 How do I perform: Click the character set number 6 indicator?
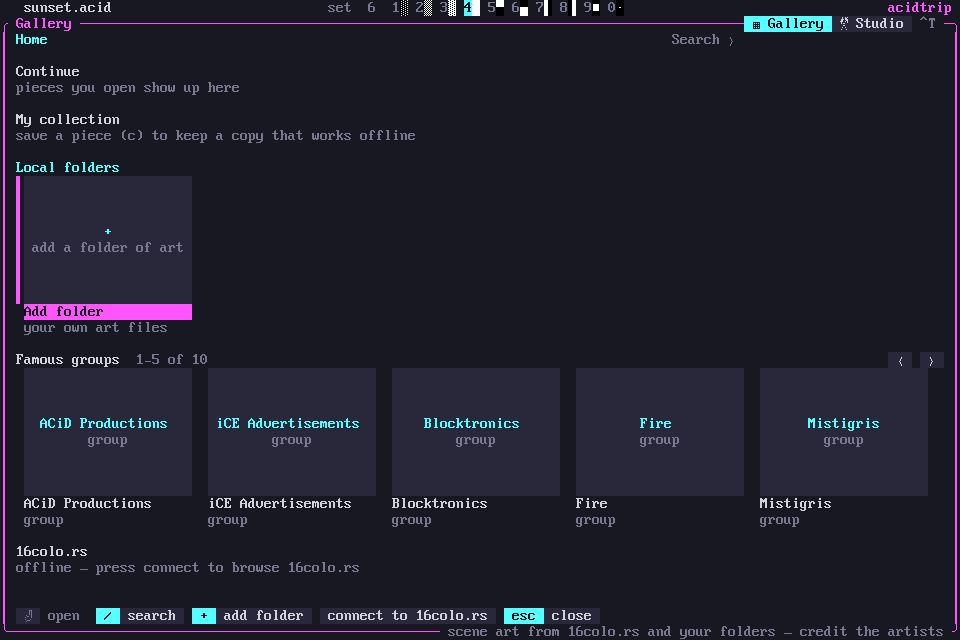[x=371, y=7]
